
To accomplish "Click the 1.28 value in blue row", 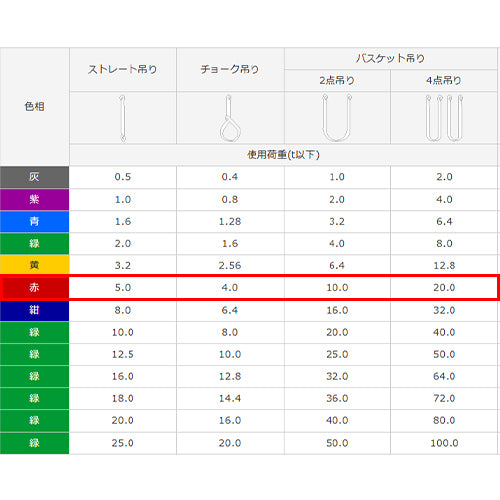I will point(230,221).
